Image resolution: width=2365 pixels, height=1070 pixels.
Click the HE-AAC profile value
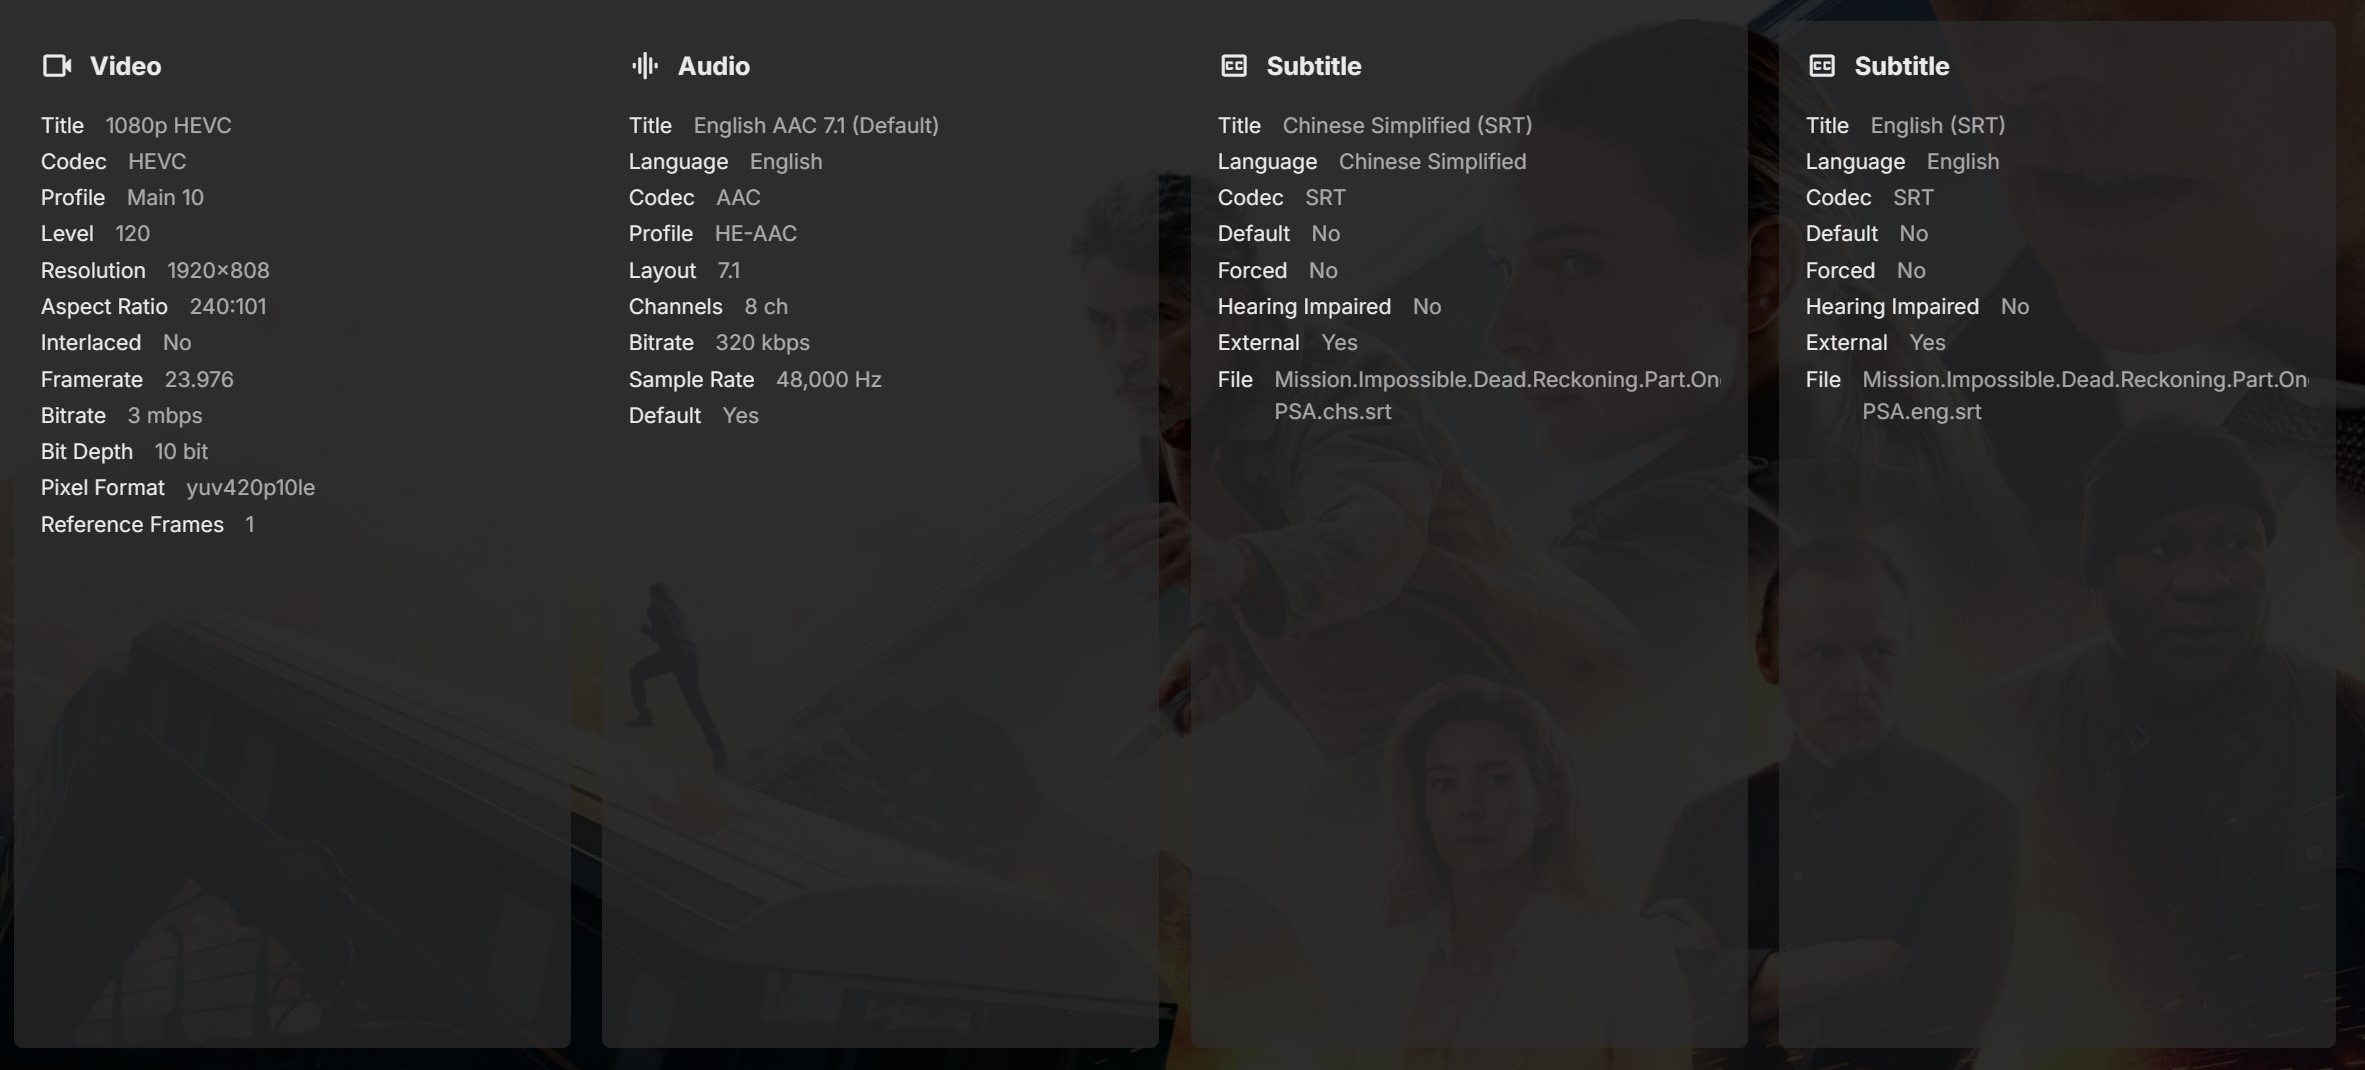point(755,234)
